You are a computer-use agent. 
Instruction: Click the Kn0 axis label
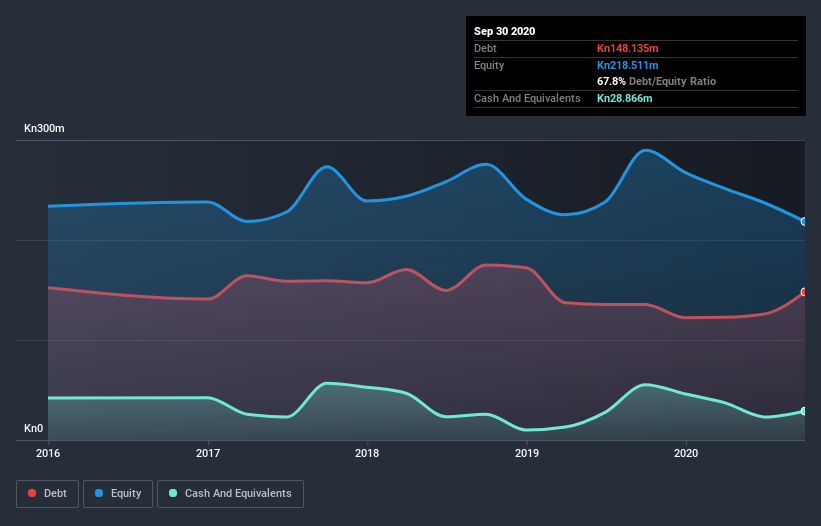tap(34, 428)
